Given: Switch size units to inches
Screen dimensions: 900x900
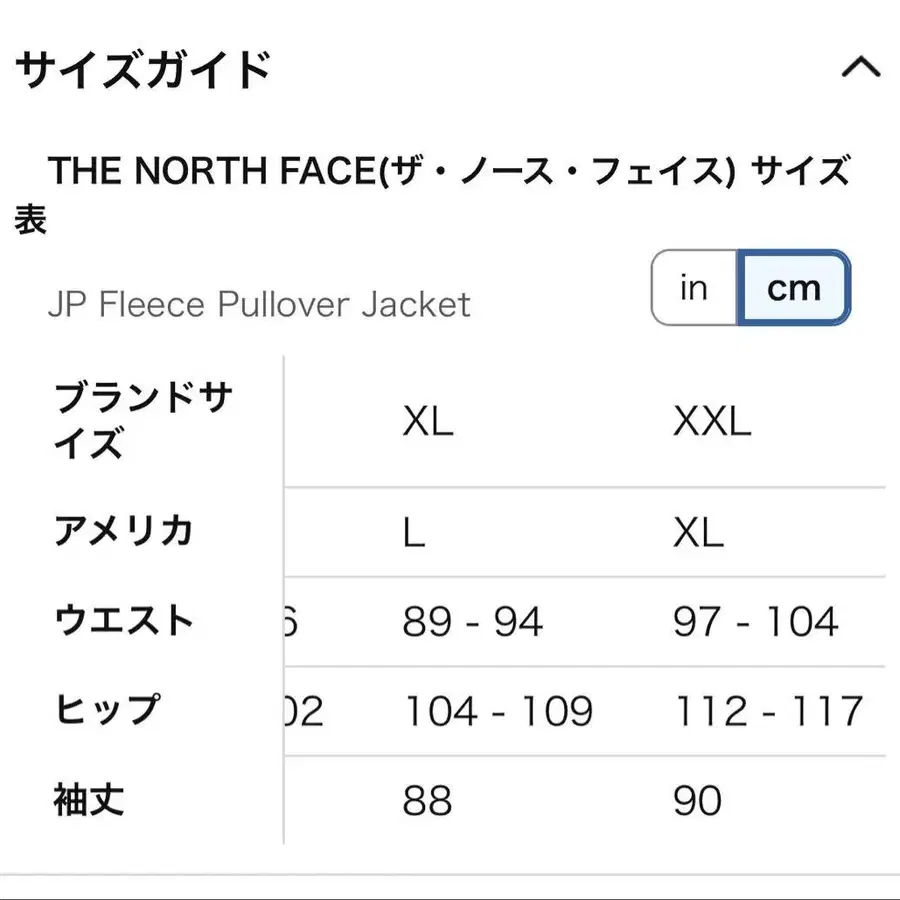Looking at the screenshot, I should coord(694,288).
